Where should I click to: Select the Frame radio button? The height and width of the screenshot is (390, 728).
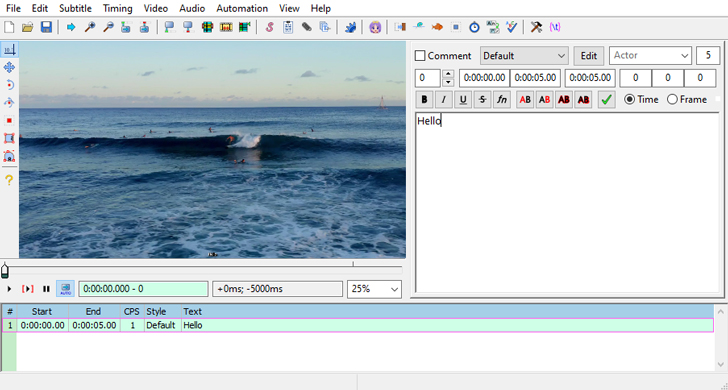coord(672,99)
